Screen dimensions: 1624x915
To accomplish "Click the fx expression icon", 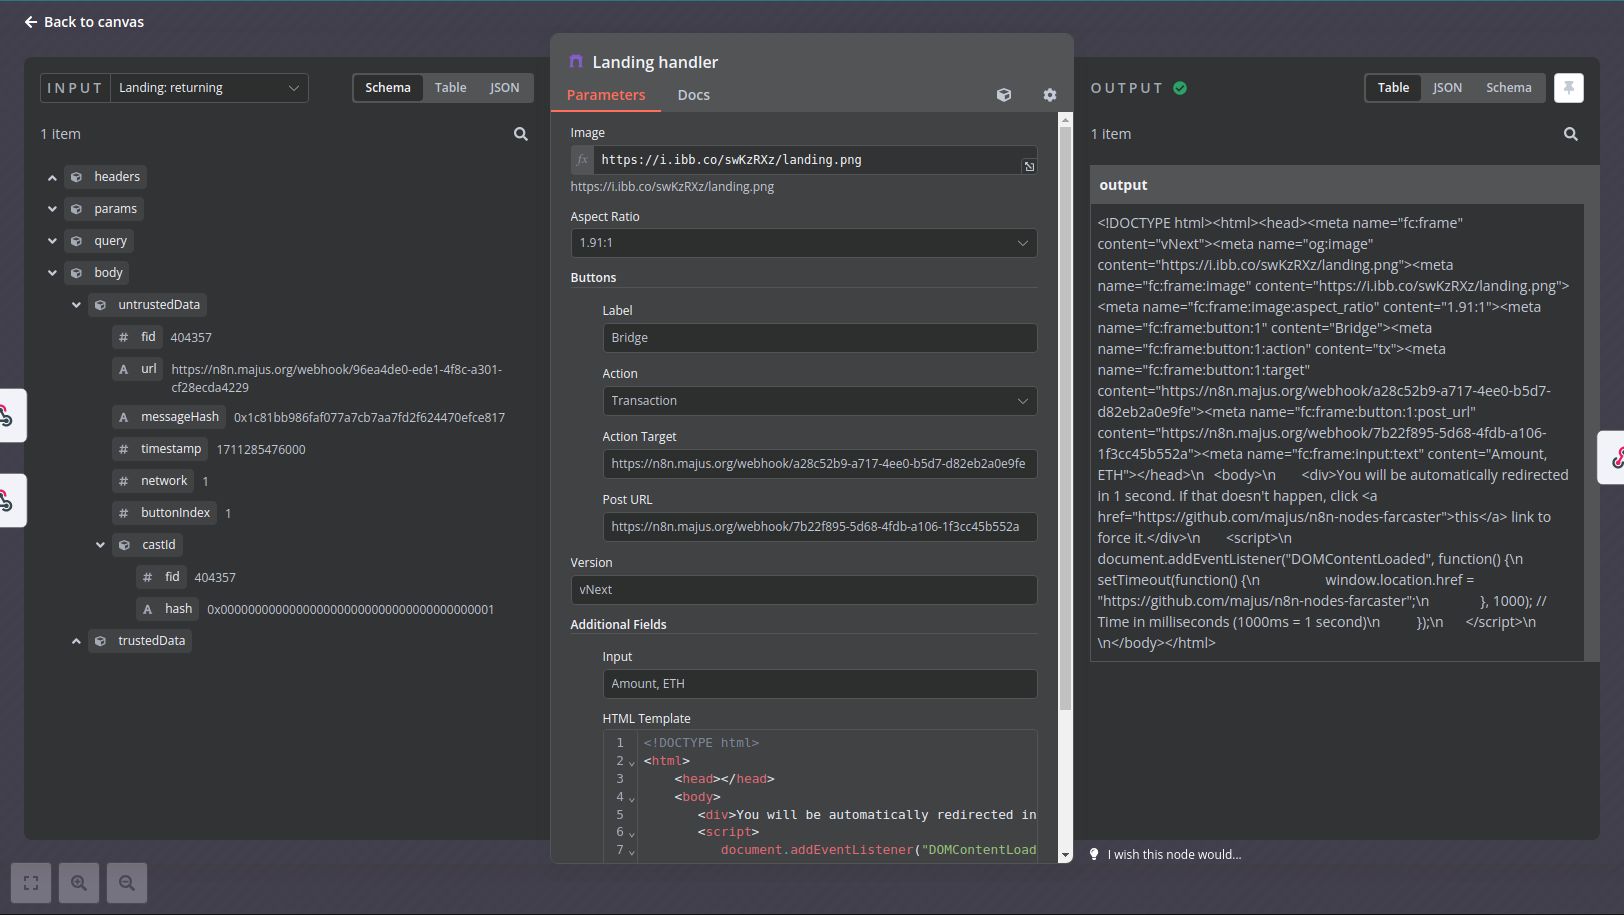I will (x=582, y=160).
